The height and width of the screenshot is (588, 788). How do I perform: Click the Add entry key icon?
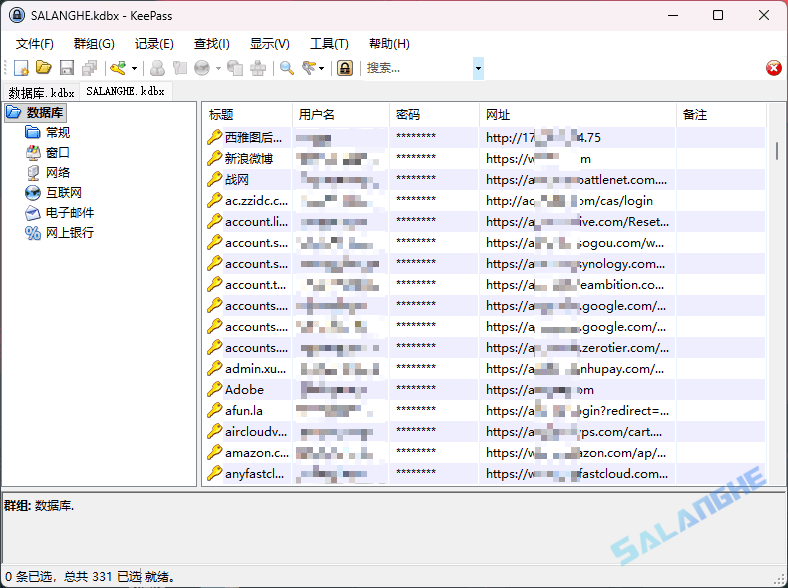[x=118, y=68]
